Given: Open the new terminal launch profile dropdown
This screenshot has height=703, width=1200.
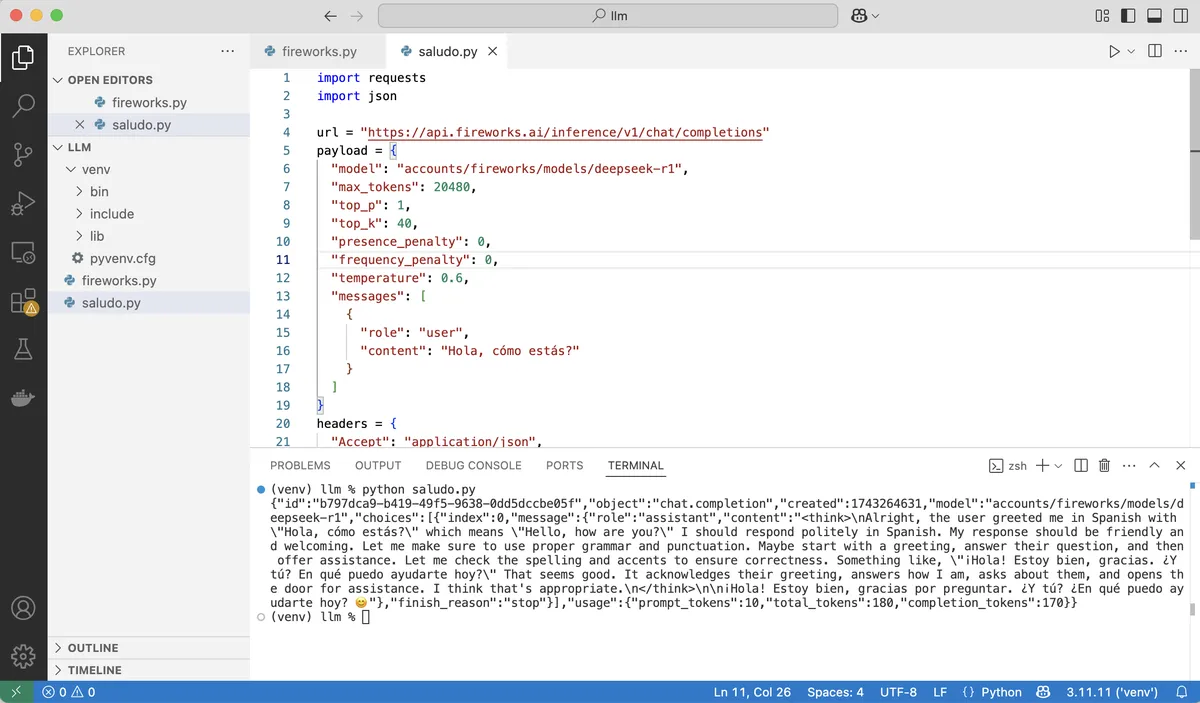Looking at the screenshot, I should tap(1057, 465).
